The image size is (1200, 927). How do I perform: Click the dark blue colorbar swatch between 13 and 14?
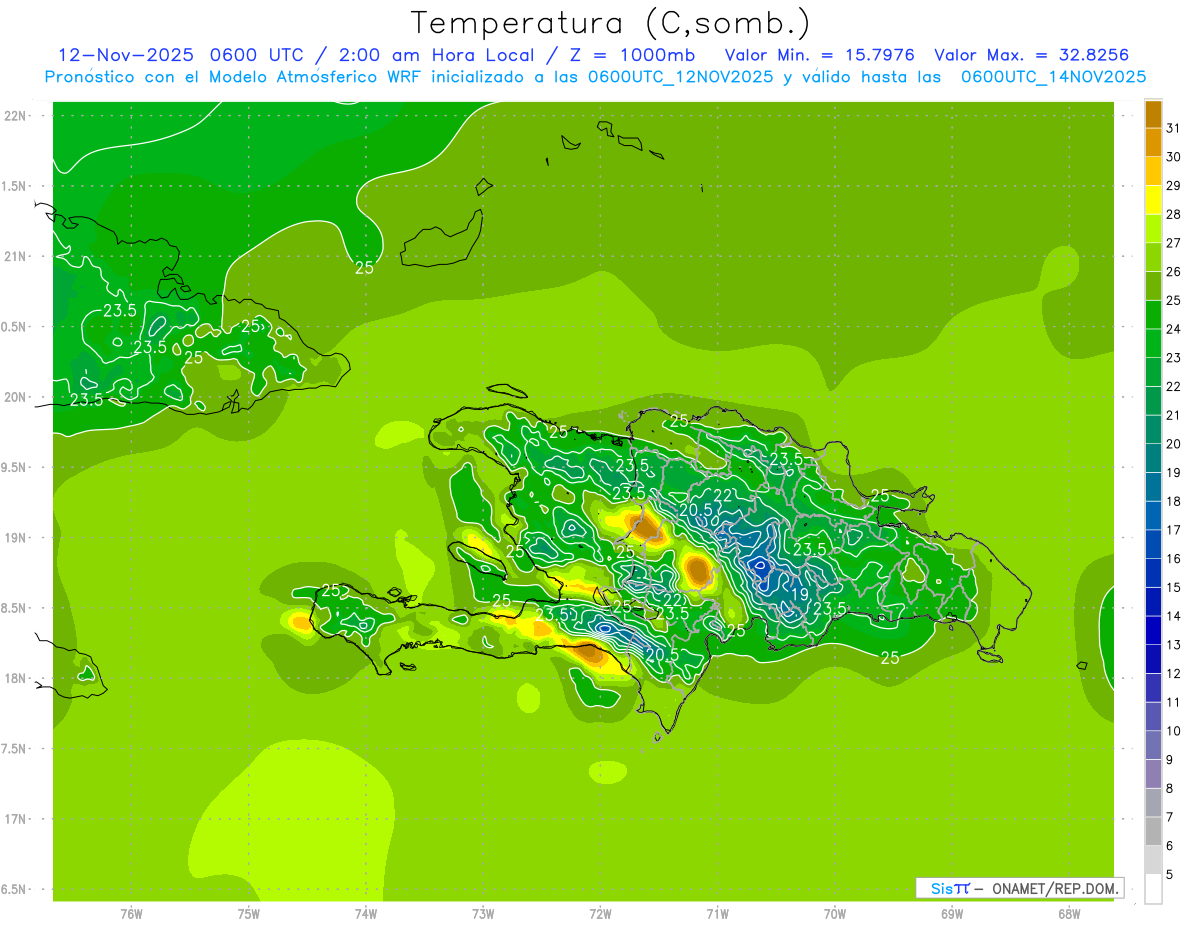(x=1153, y=630)
